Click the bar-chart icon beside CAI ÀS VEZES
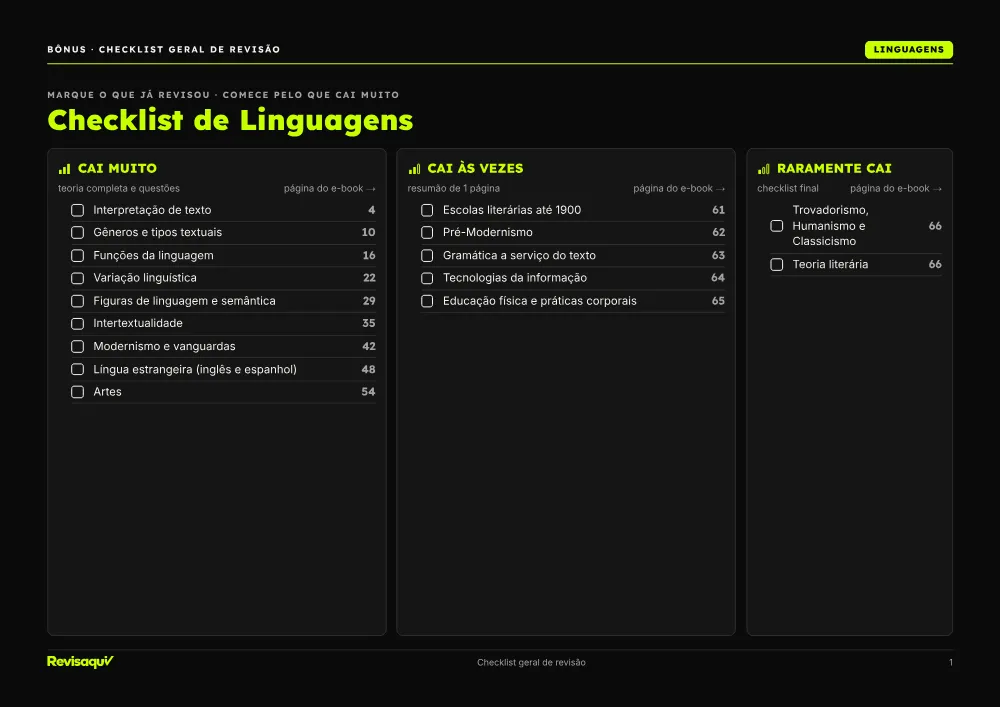Image resolution: width=1000 pixels, height=707 pixels. [x=414, y=169]
